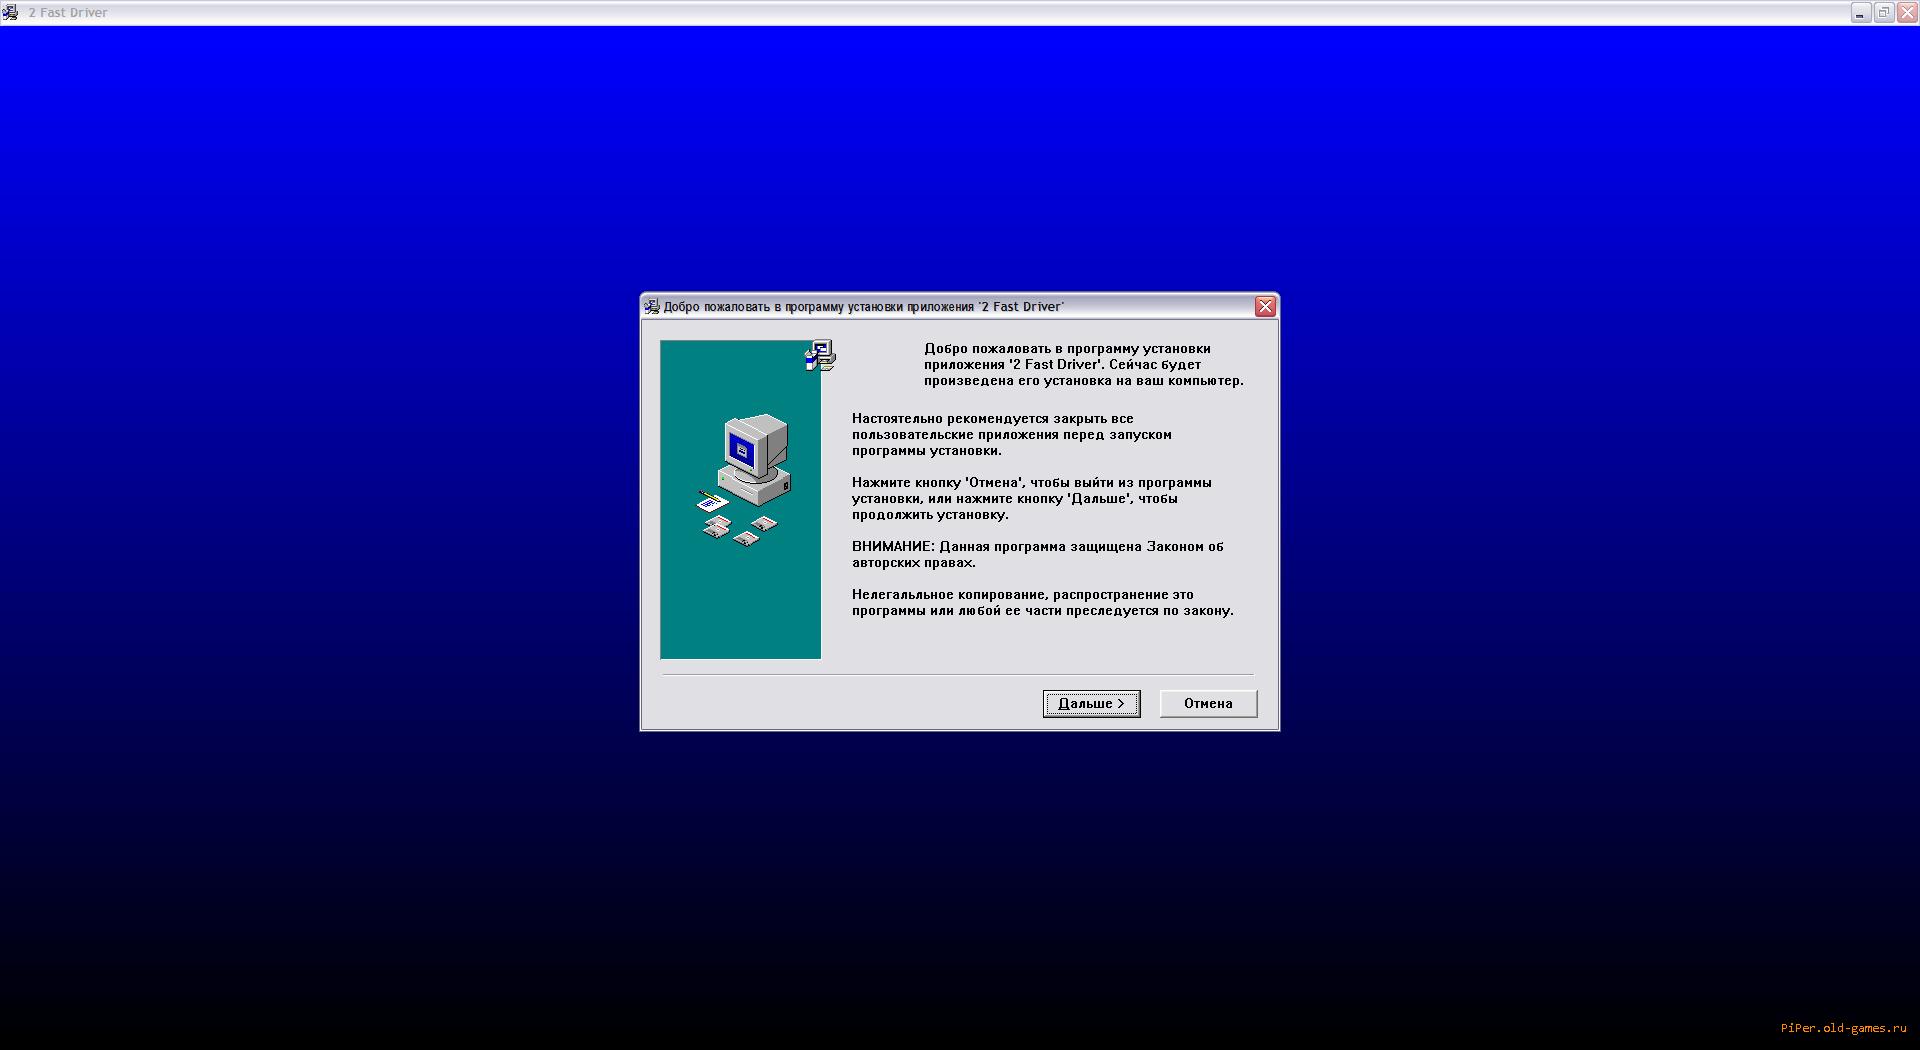Restore down the 2 Fast Driver main window
The image size is (1920, 1050).
[x=1883, y=12]
